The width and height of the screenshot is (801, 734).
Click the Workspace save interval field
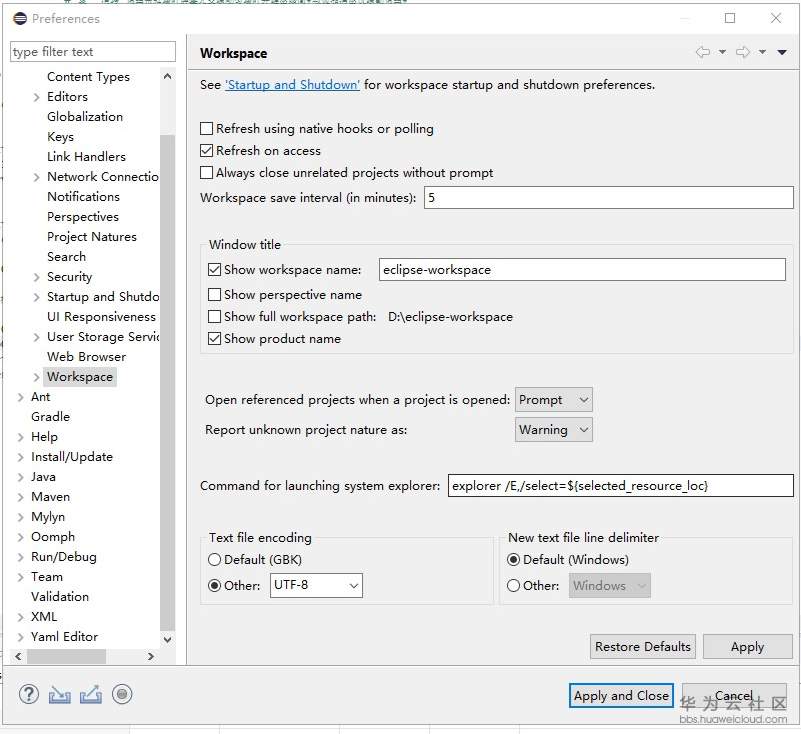coord(608,198)
